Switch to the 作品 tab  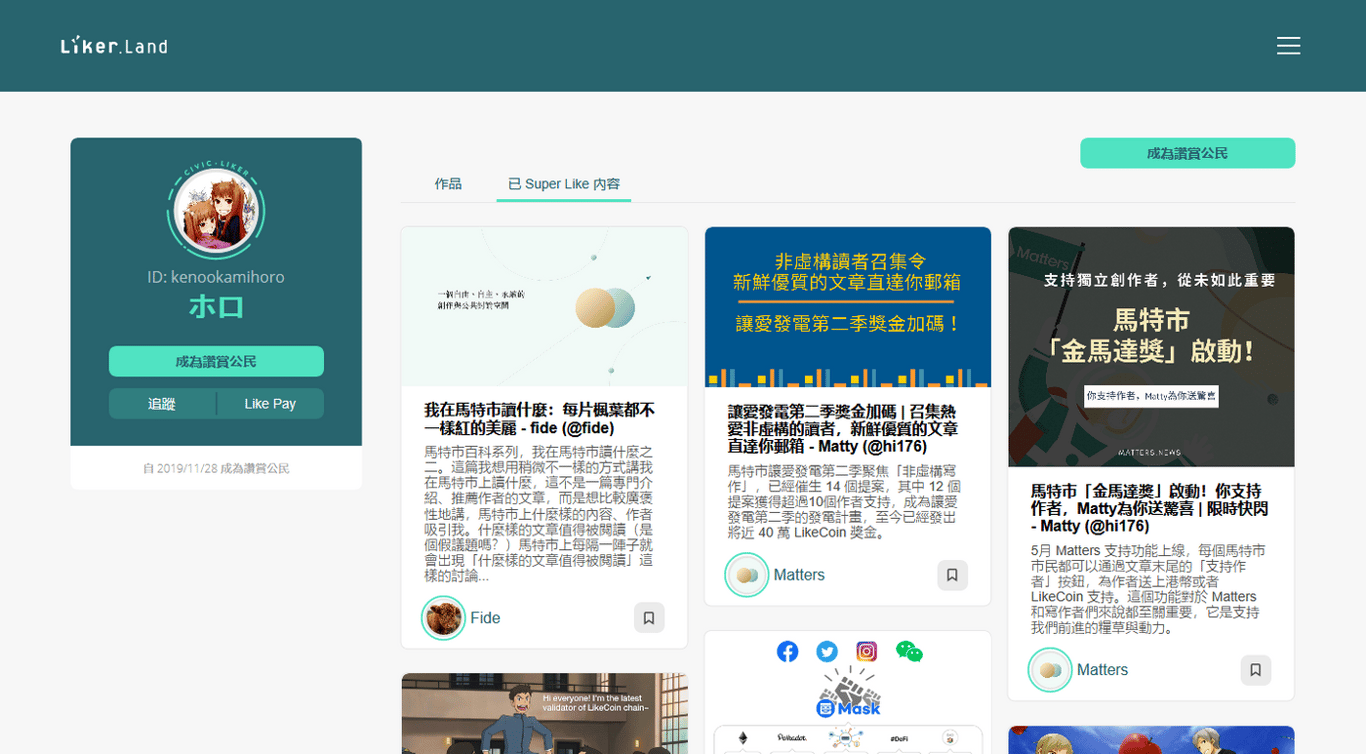[x=448, y=184]
